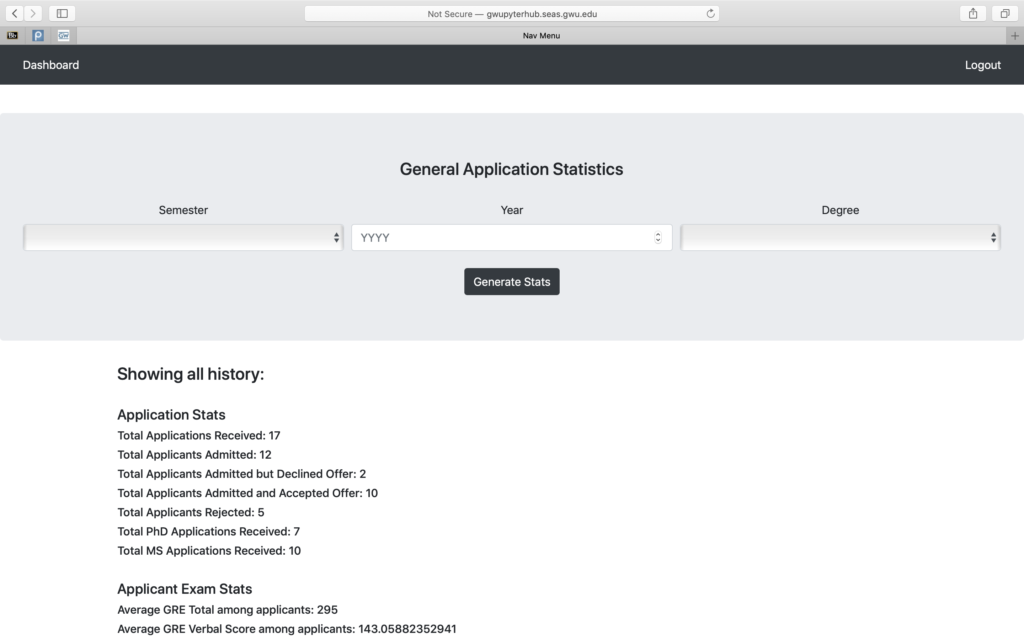Click the Year field stepper arrows

pyautogui.click(x=657, y=238)
